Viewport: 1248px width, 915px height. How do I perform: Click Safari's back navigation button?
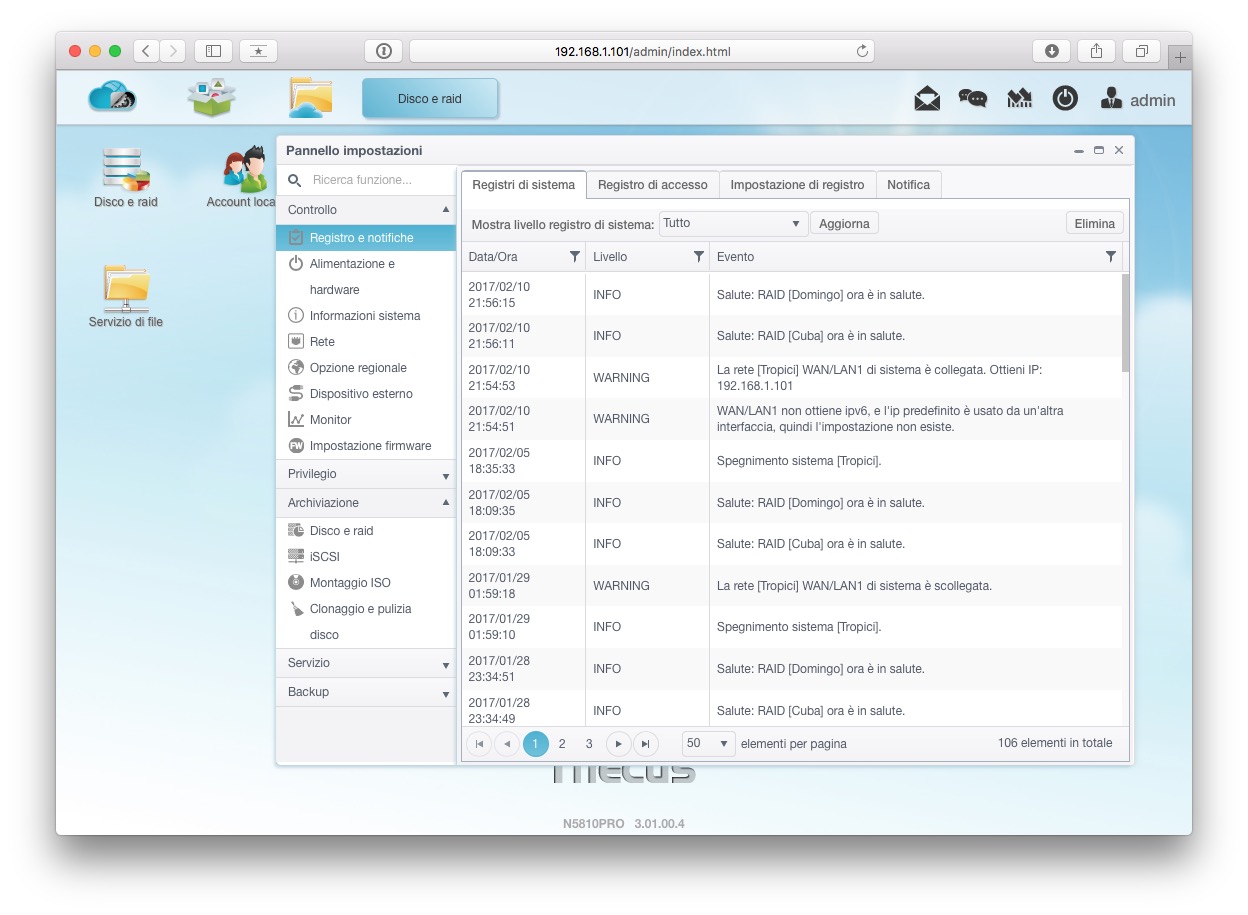(x=146, y=51)
